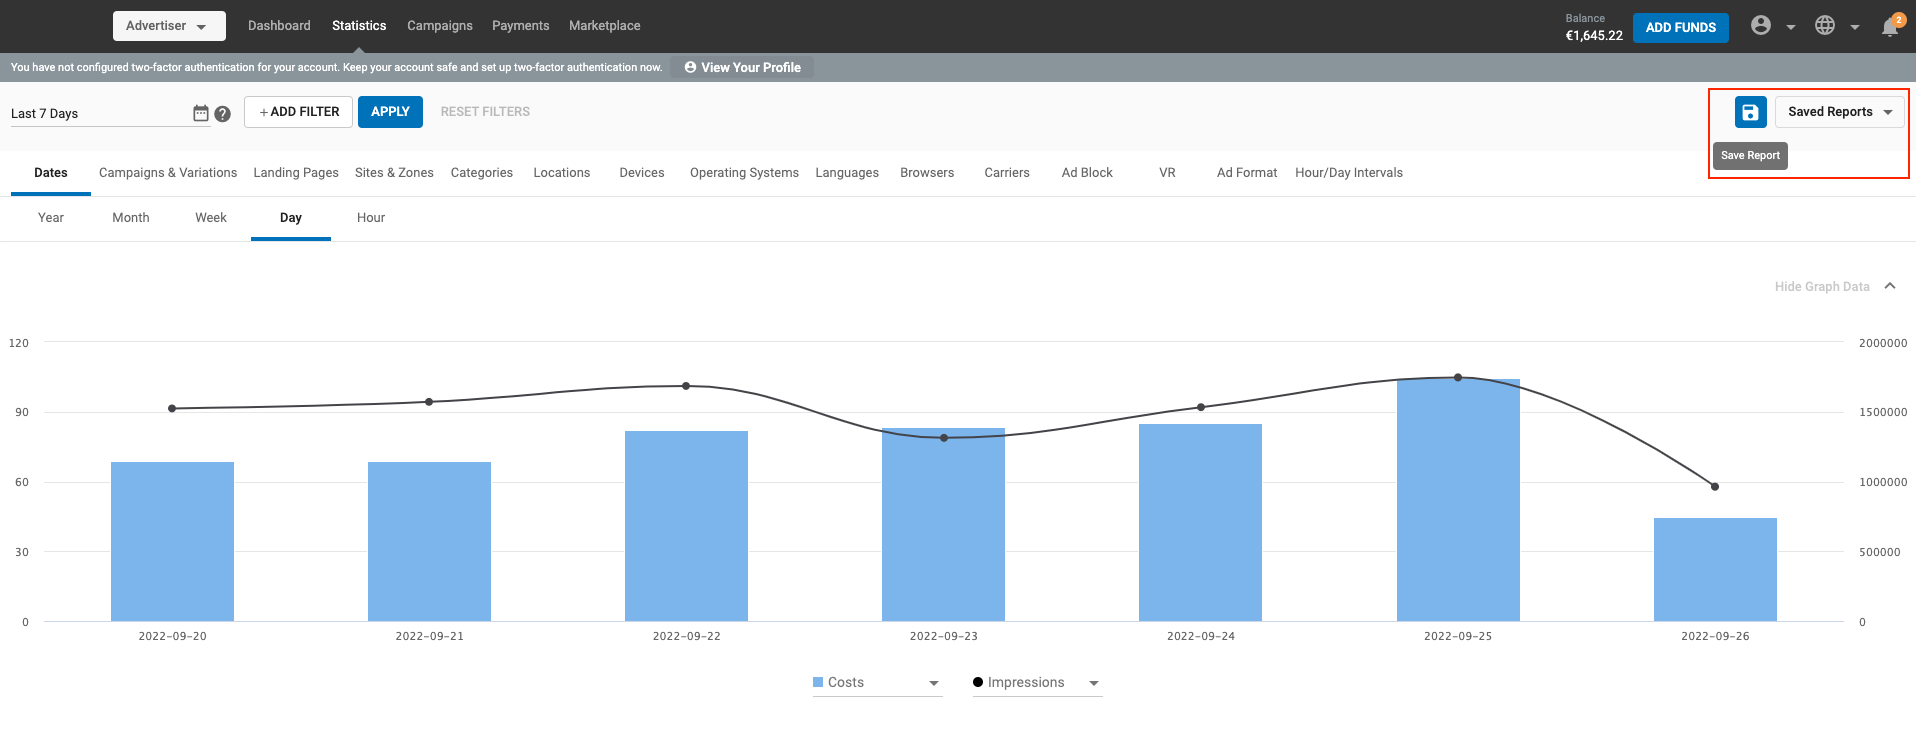Collapse graph with the chevron-up icon
The width and height of the screenshot is (1916, 753).
point(1890,286)
